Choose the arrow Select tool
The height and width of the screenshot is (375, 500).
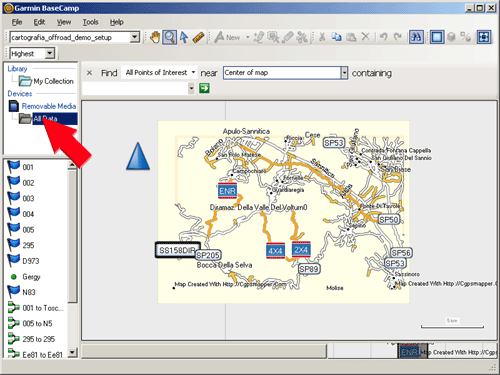[x=184, y=37]
